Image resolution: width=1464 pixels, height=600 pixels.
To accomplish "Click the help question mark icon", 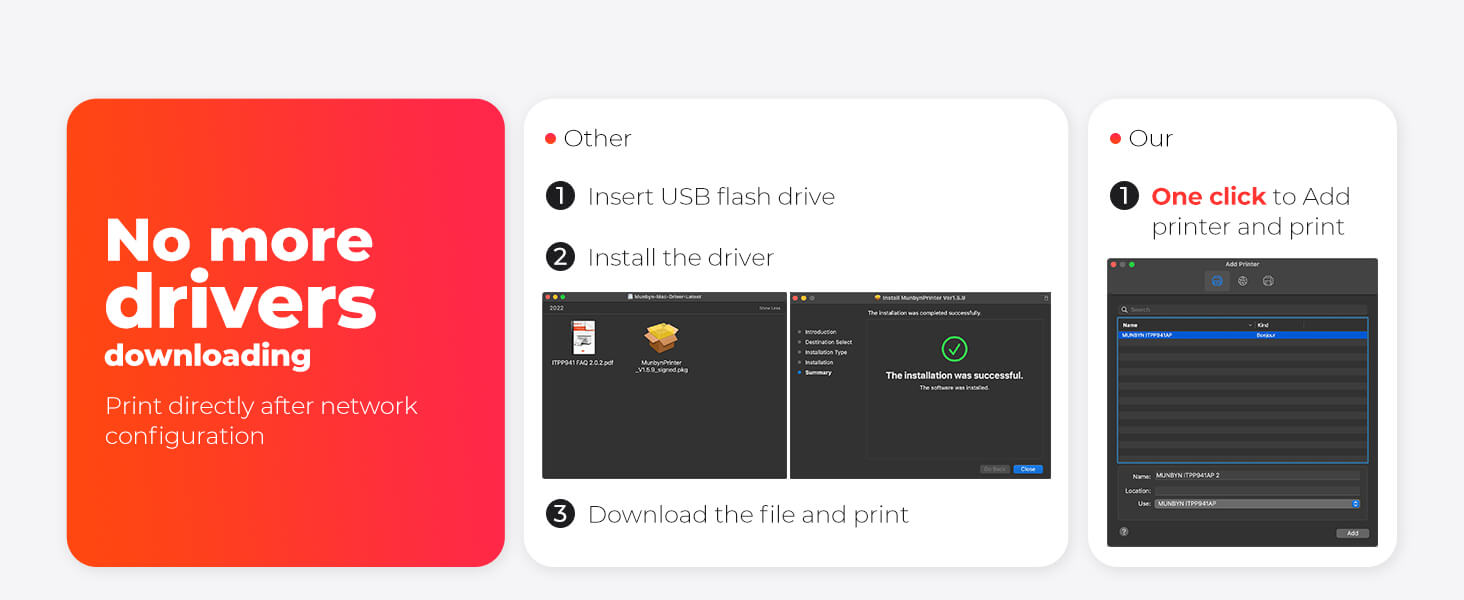I will [1123, 532].
